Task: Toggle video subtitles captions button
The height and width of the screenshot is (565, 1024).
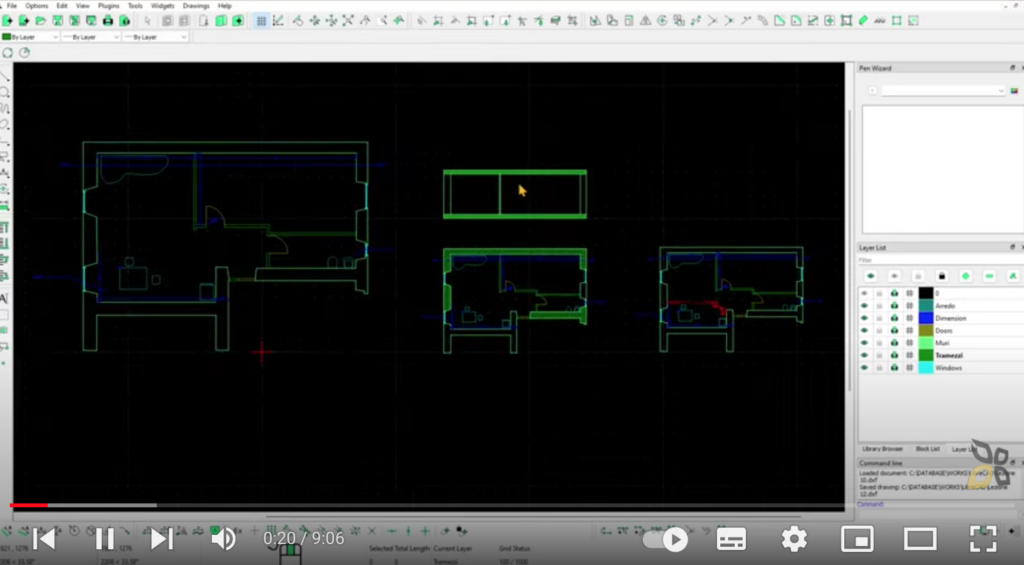Action: click(x=731, y=539)
